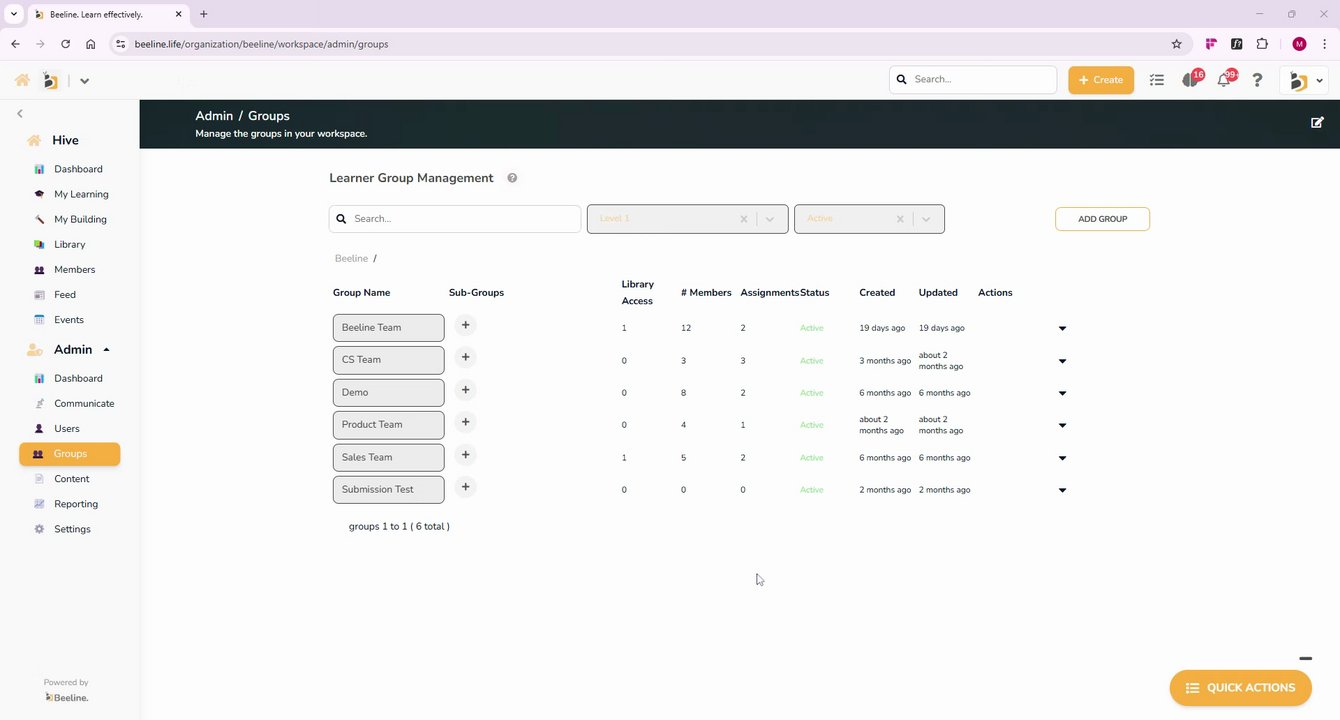Open Communicate in Admin menu
Screen dimensions: 1340x720
click(x=84, y=403)
